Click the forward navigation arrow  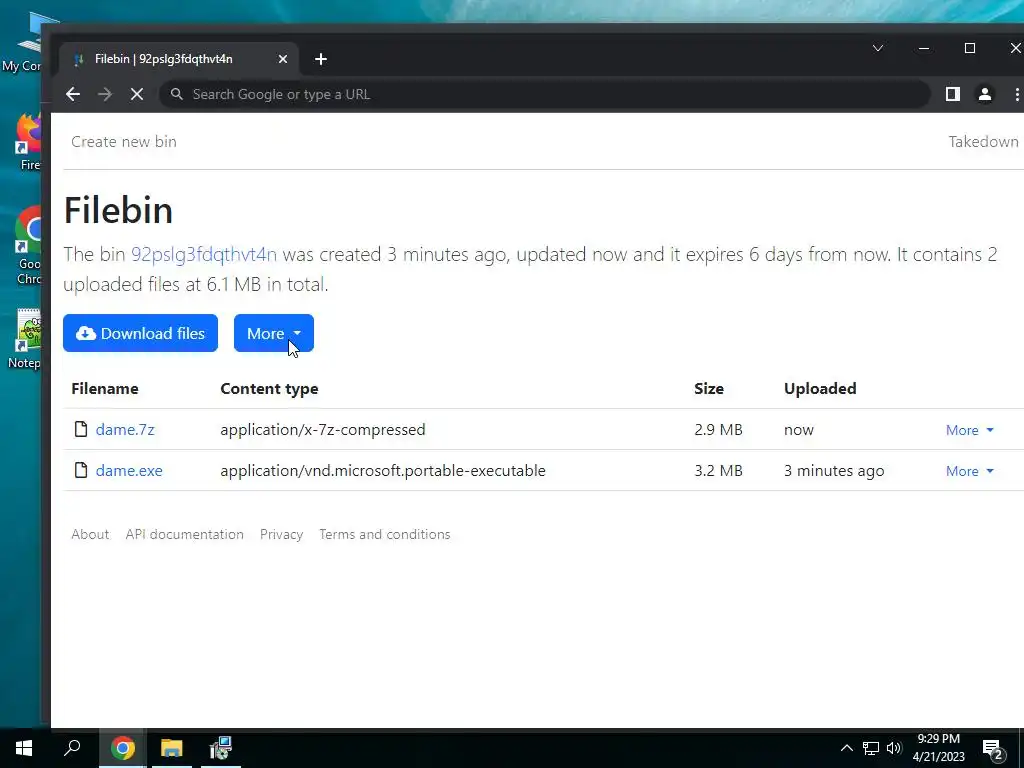click(x=104, y=95)
